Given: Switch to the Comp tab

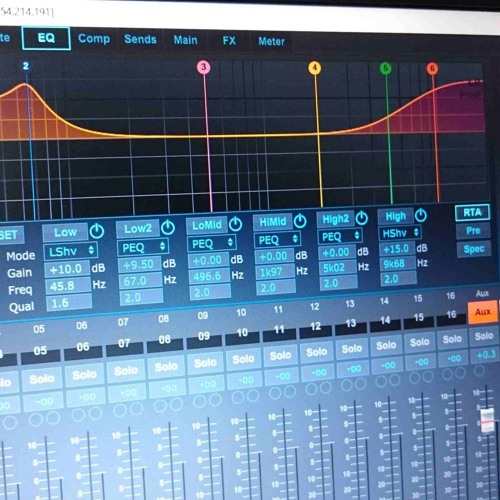Looking at the screenshot, I should pos(94,39).
